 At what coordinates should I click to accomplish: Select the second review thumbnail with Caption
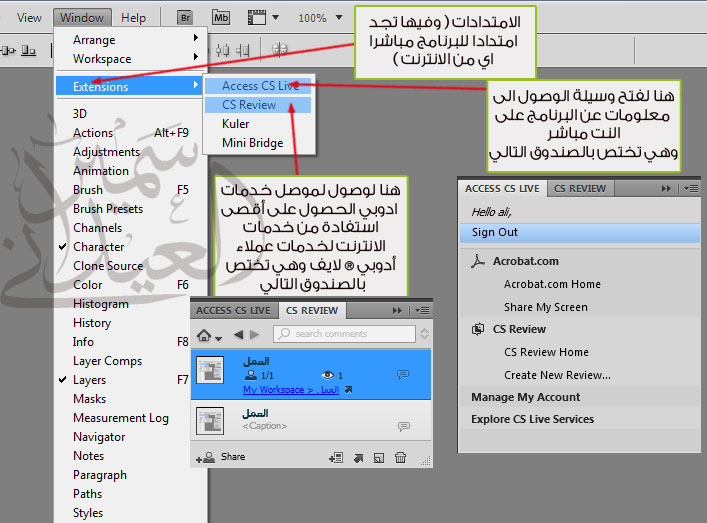(211, 420)
